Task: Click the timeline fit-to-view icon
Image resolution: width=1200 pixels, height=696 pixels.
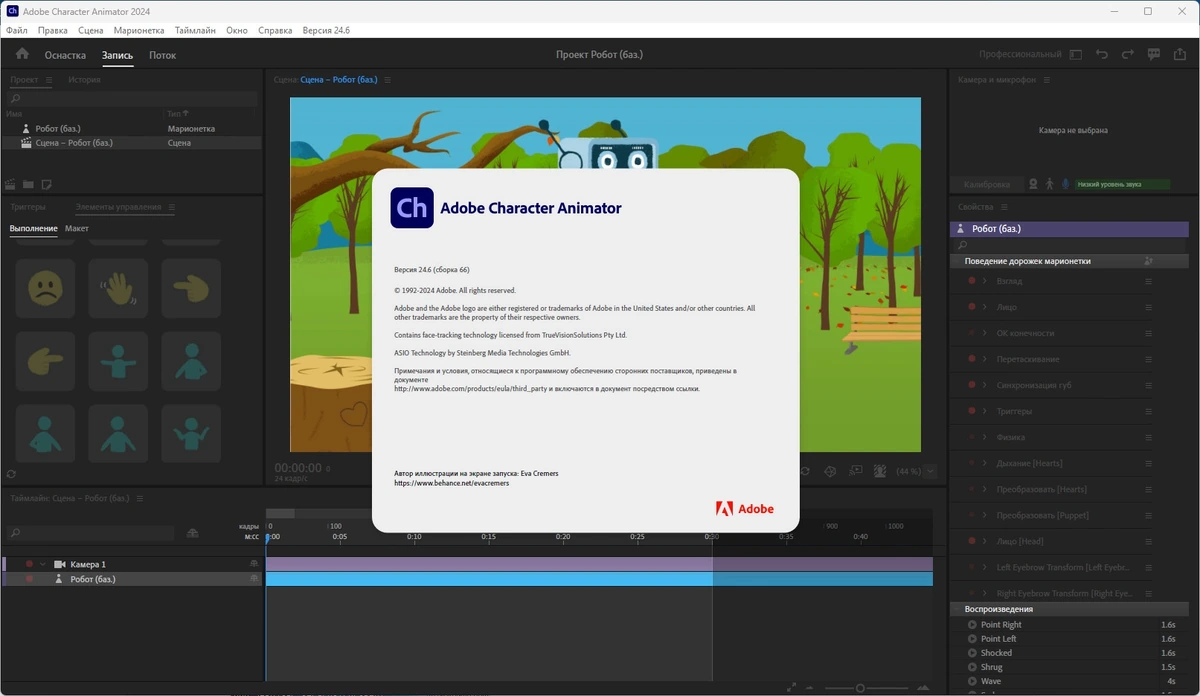Action: pyautogui.click(x=792, y=687)
